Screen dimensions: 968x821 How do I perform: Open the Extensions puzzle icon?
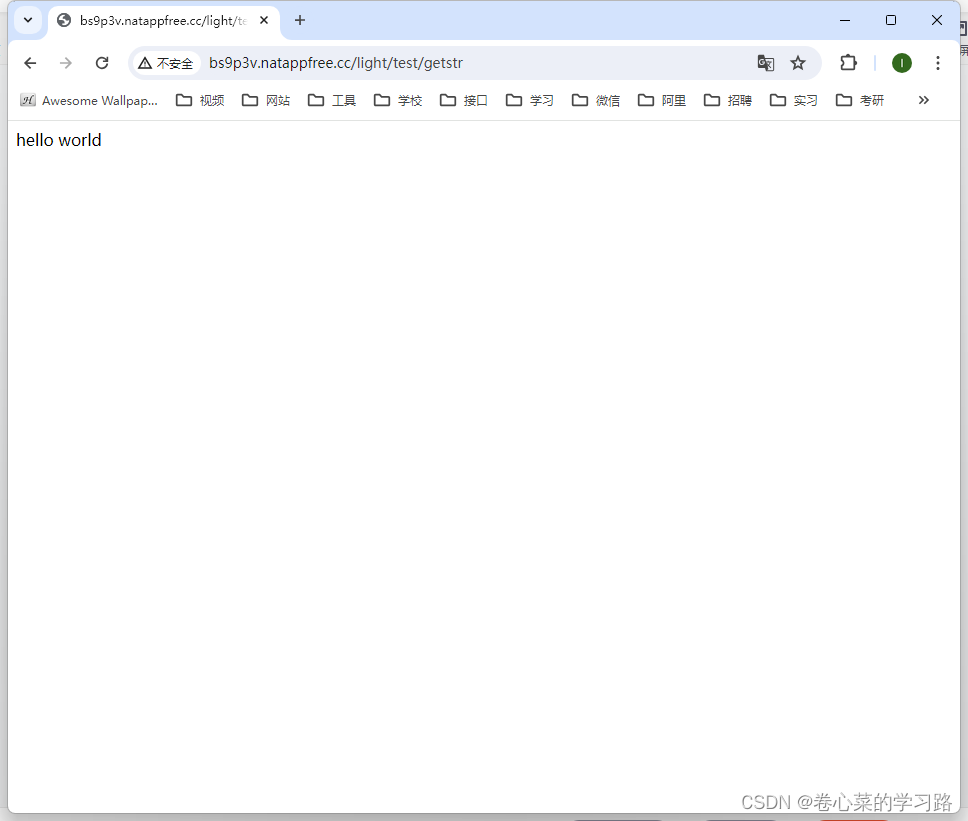pos(849,63)
